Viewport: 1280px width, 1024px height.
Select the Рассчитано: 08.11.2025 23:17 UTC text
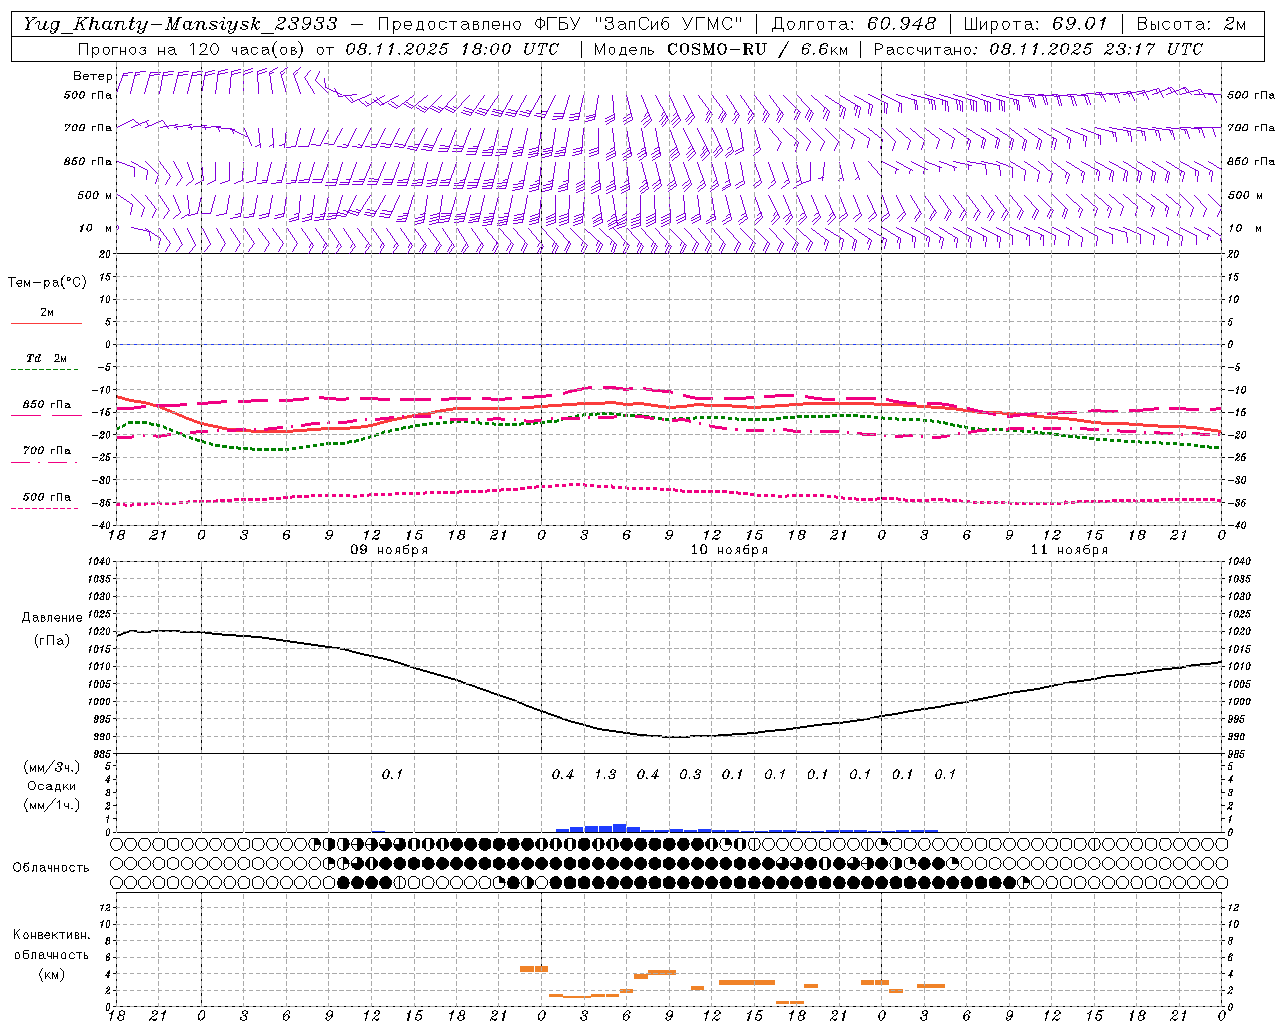point(1038,49)
